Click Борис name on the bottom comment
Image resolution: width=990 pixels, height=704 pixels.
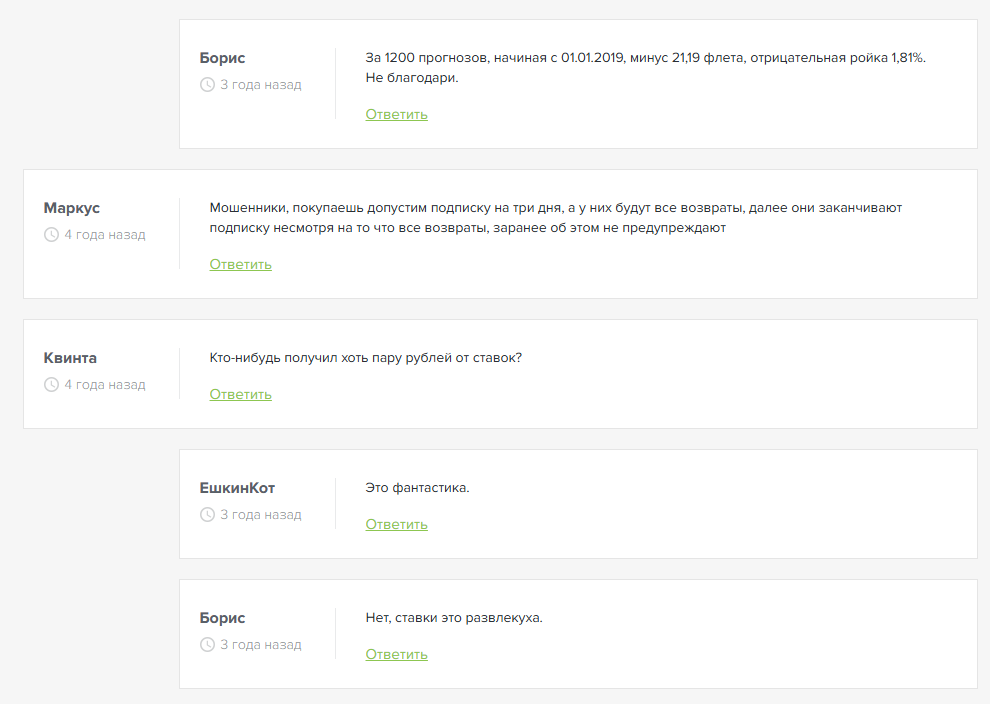[222, 618]
